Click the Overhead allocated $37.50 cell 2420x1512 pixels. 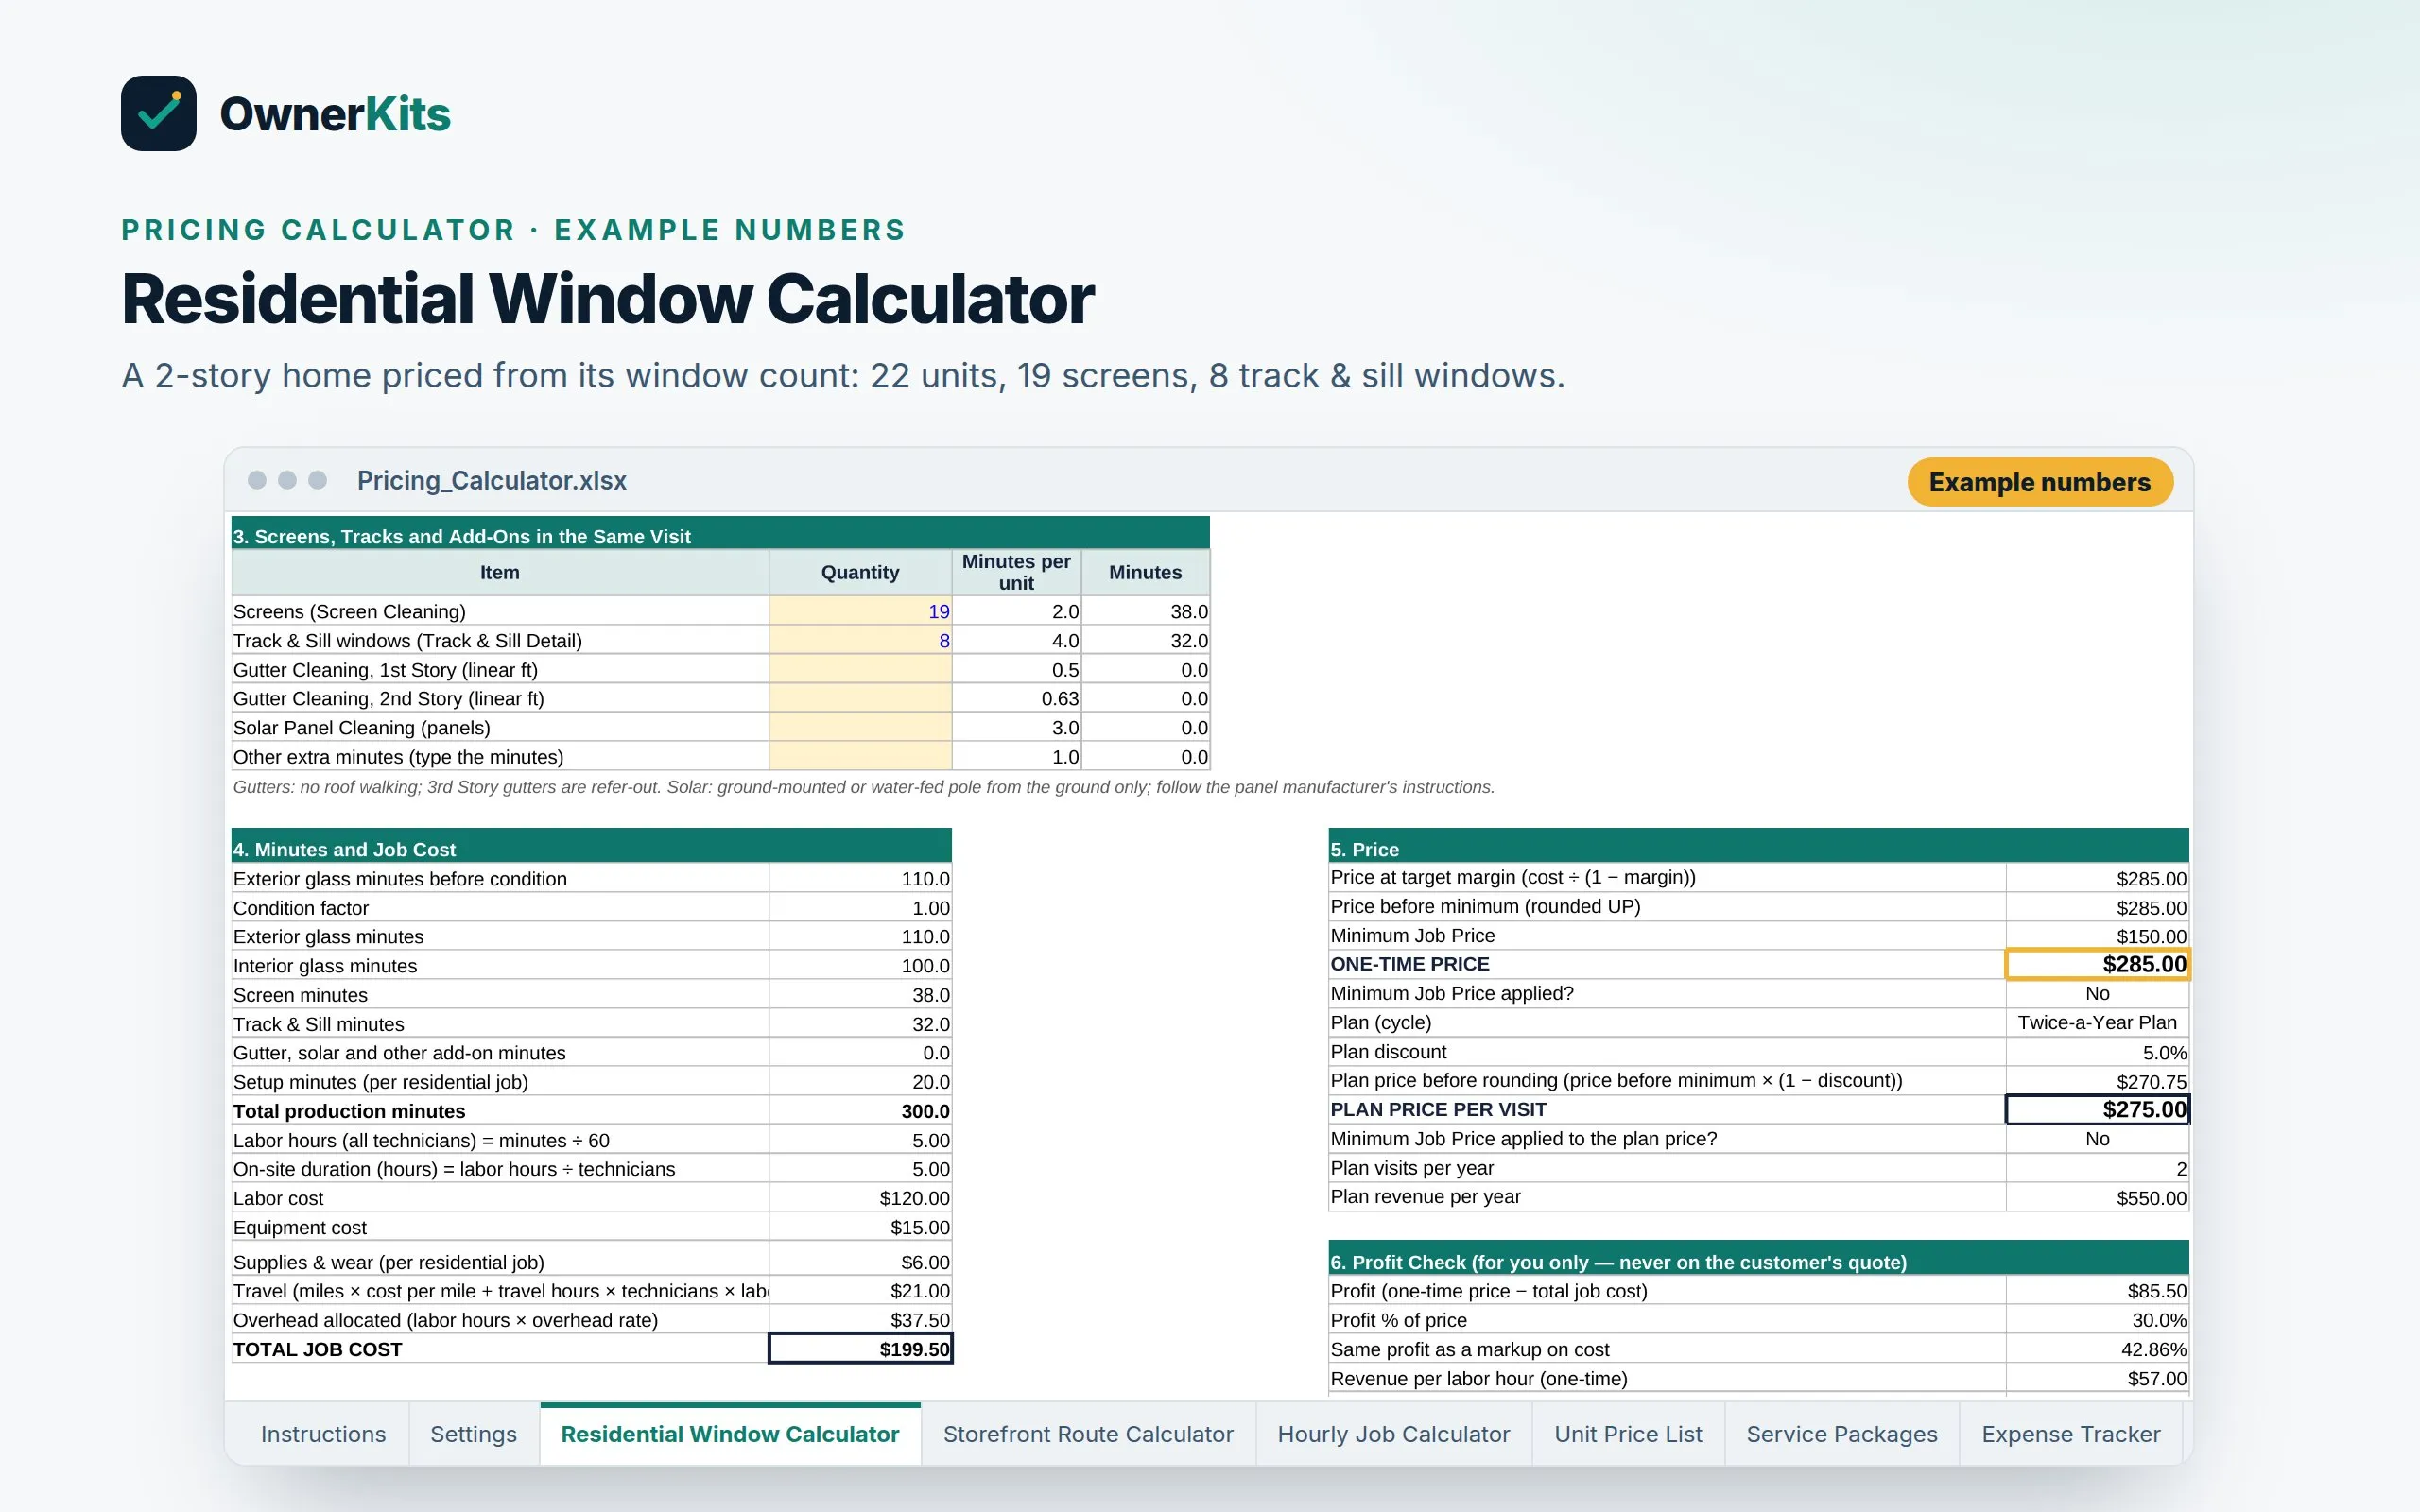click(x=860, y=1320)
